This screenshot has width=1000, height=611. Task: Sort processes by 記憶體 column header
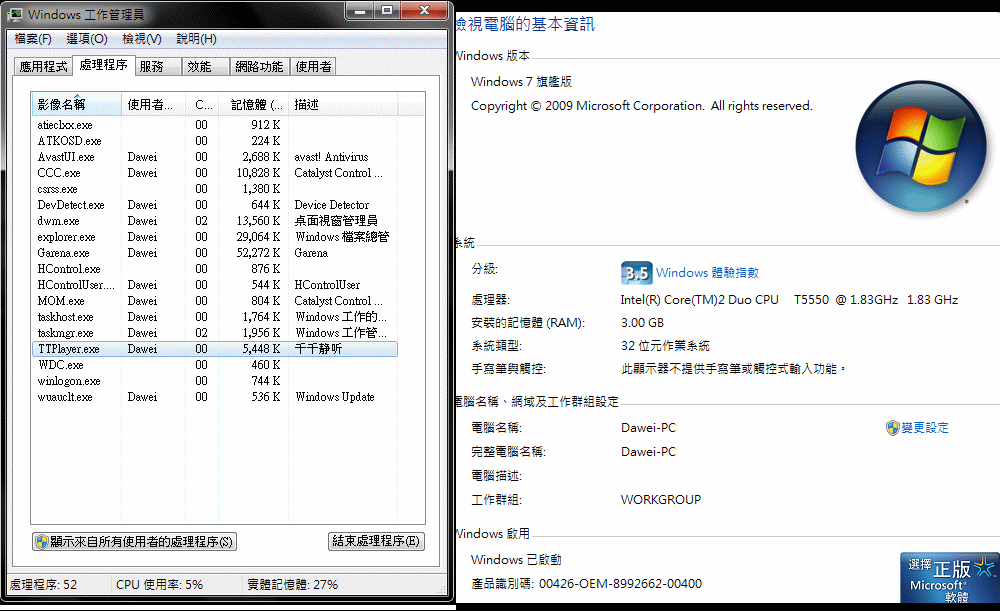(x=250, y=105)
